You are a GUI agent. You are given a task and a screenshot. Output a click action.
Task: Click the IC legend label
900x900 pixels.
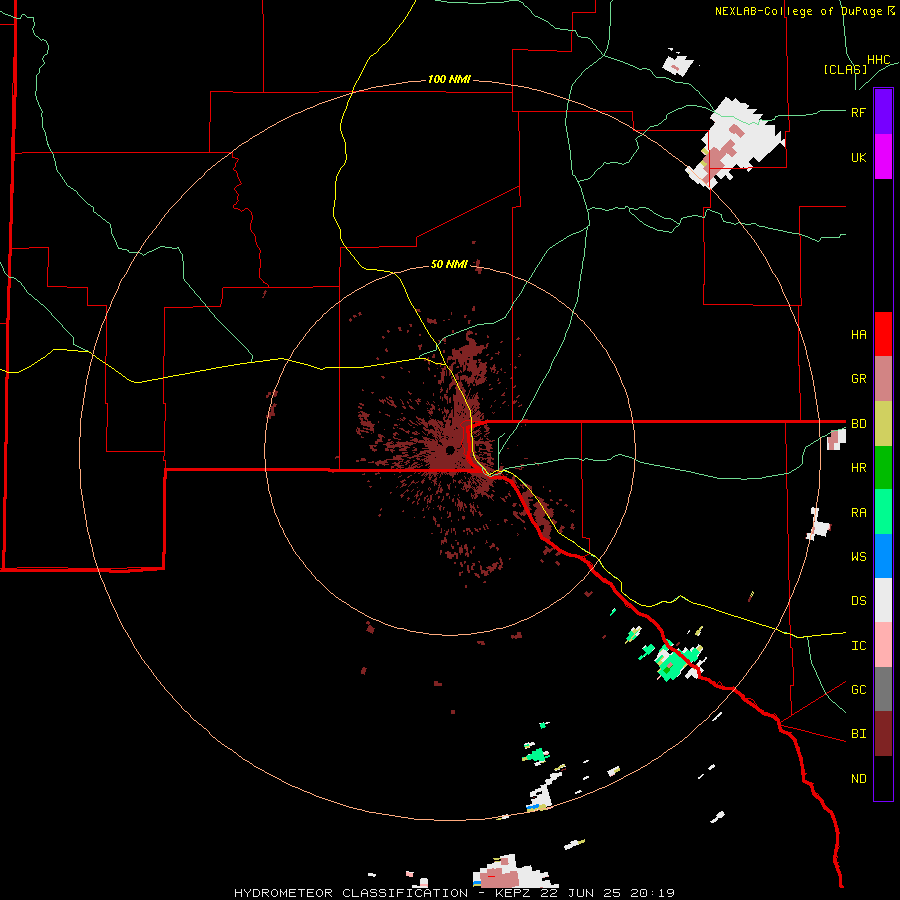[x=858, y=646]
